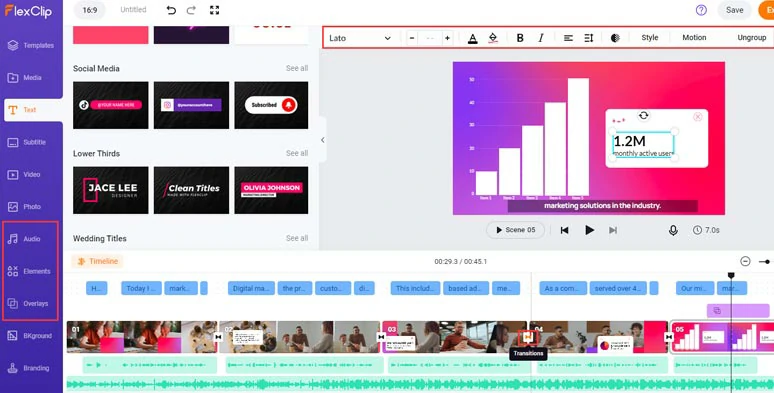Collapse the left text panel arrow
The width and height of the screenshot is (774, 393).
click(323, 140)
